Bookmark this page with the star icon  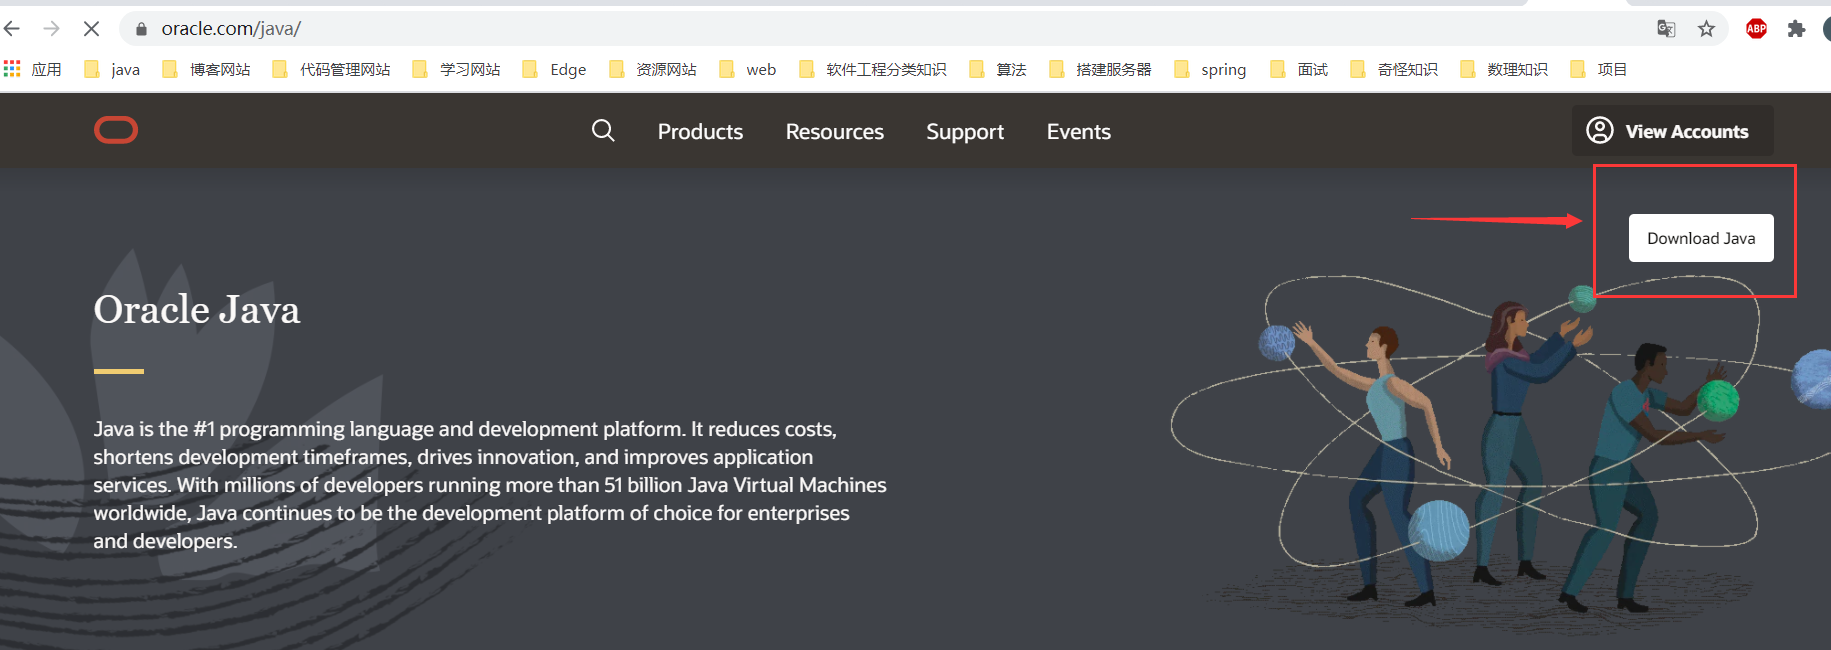click(1706, 29)
